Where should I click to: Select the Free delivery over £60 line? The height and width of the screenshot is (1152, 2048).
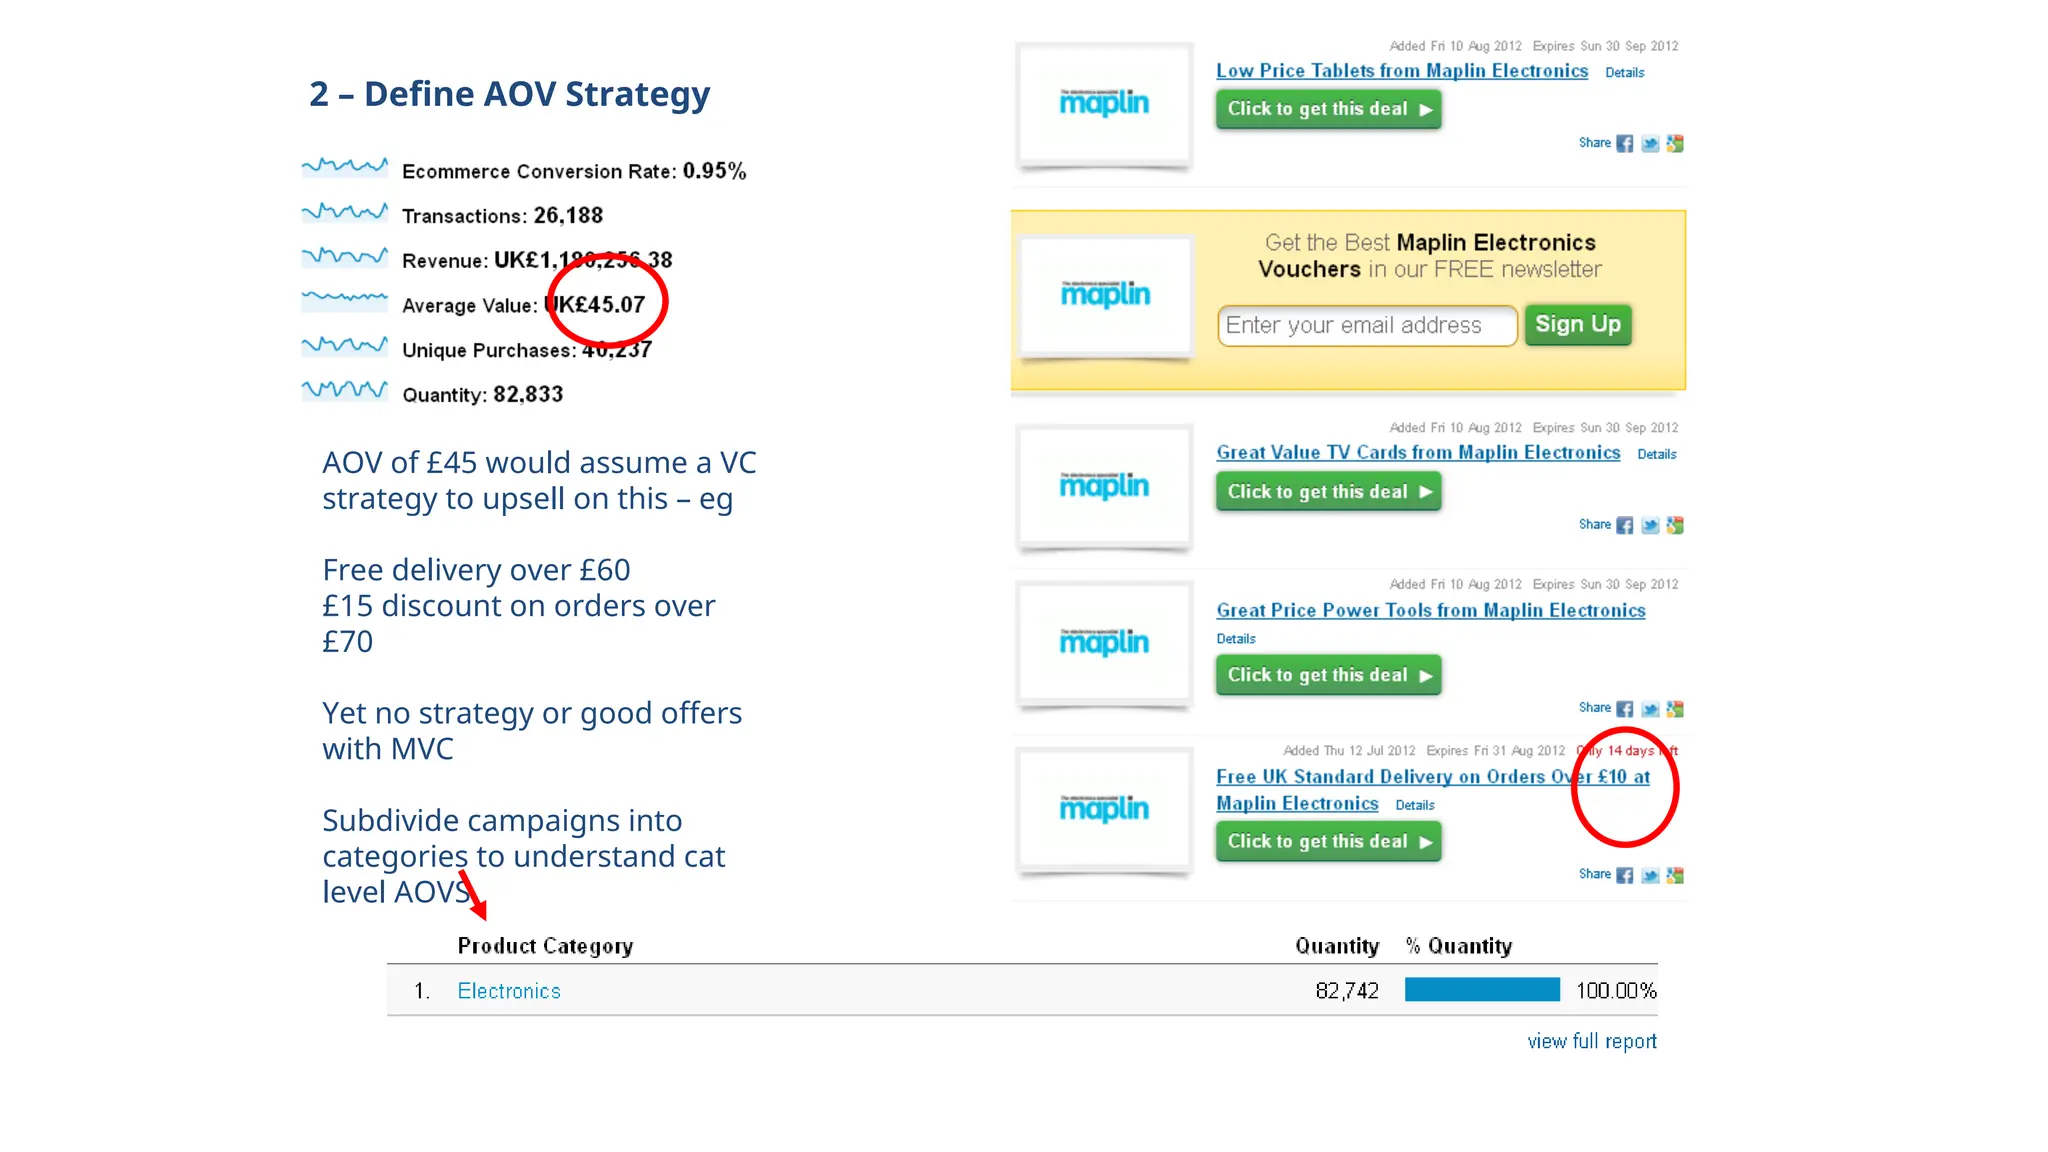coord(476,570)
